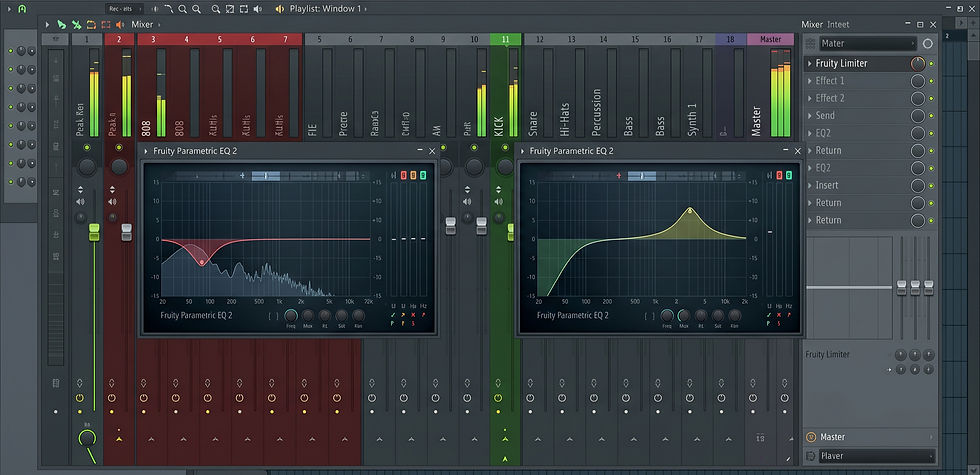This screenshot has height=475, width=980.
Task: Click the green volume fader on track 1
Action: coord(94,231)
